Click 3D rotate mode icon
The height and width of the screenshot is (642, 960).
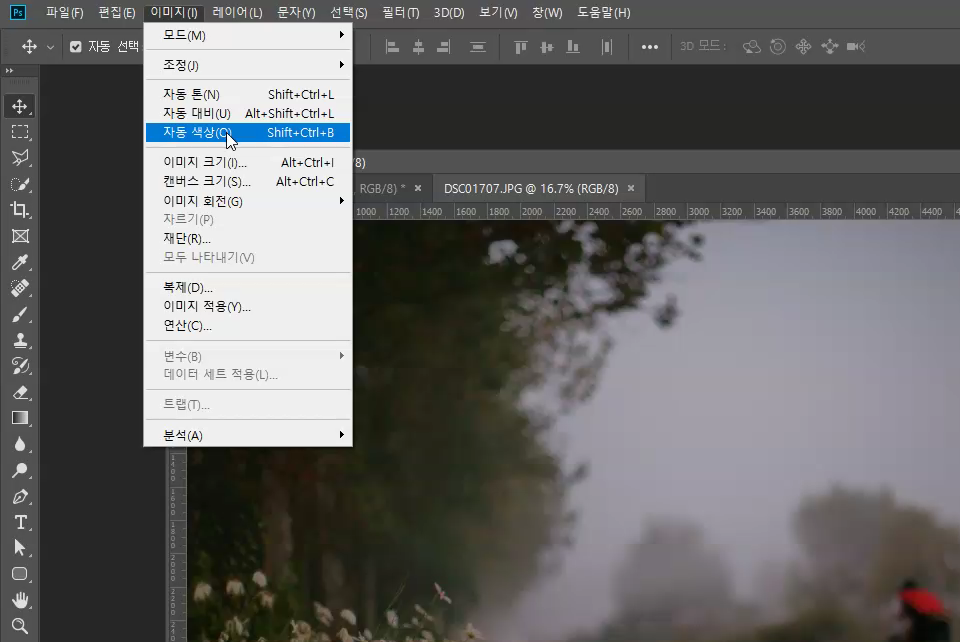(751, 47)
